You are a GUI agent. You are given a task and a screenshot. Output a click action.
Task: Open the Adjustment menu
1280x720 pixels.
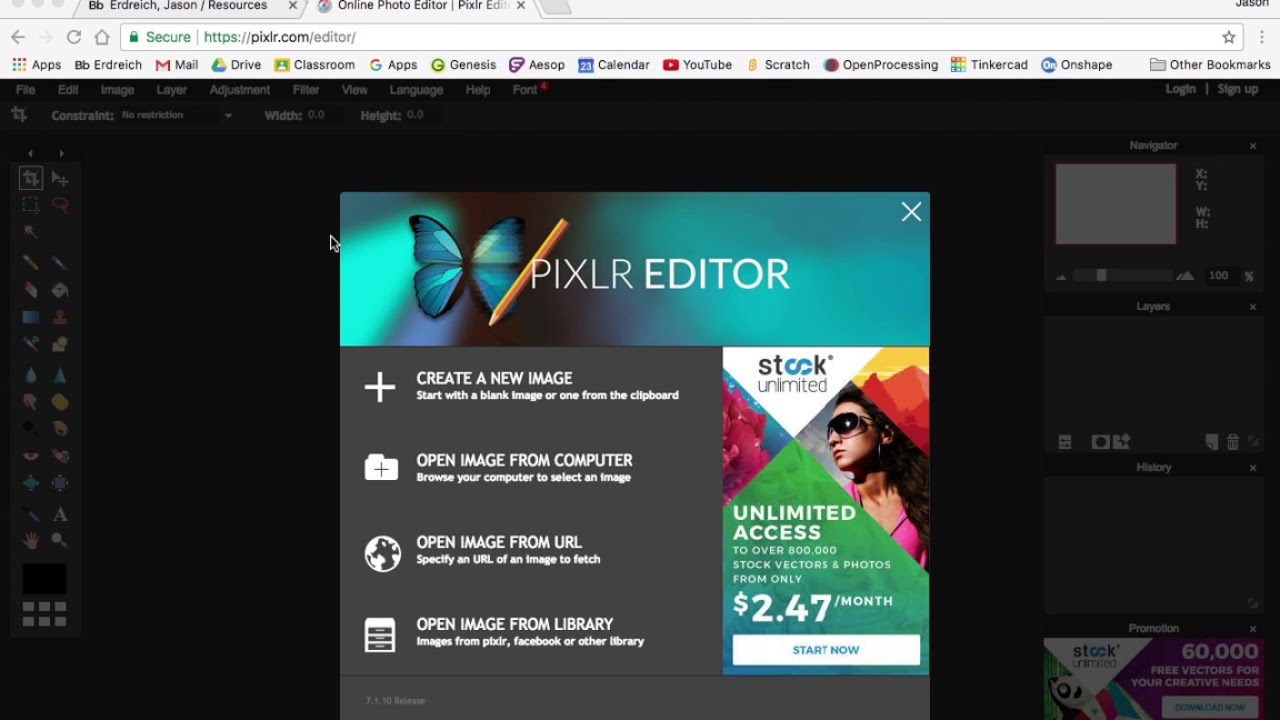click(240, 89)
